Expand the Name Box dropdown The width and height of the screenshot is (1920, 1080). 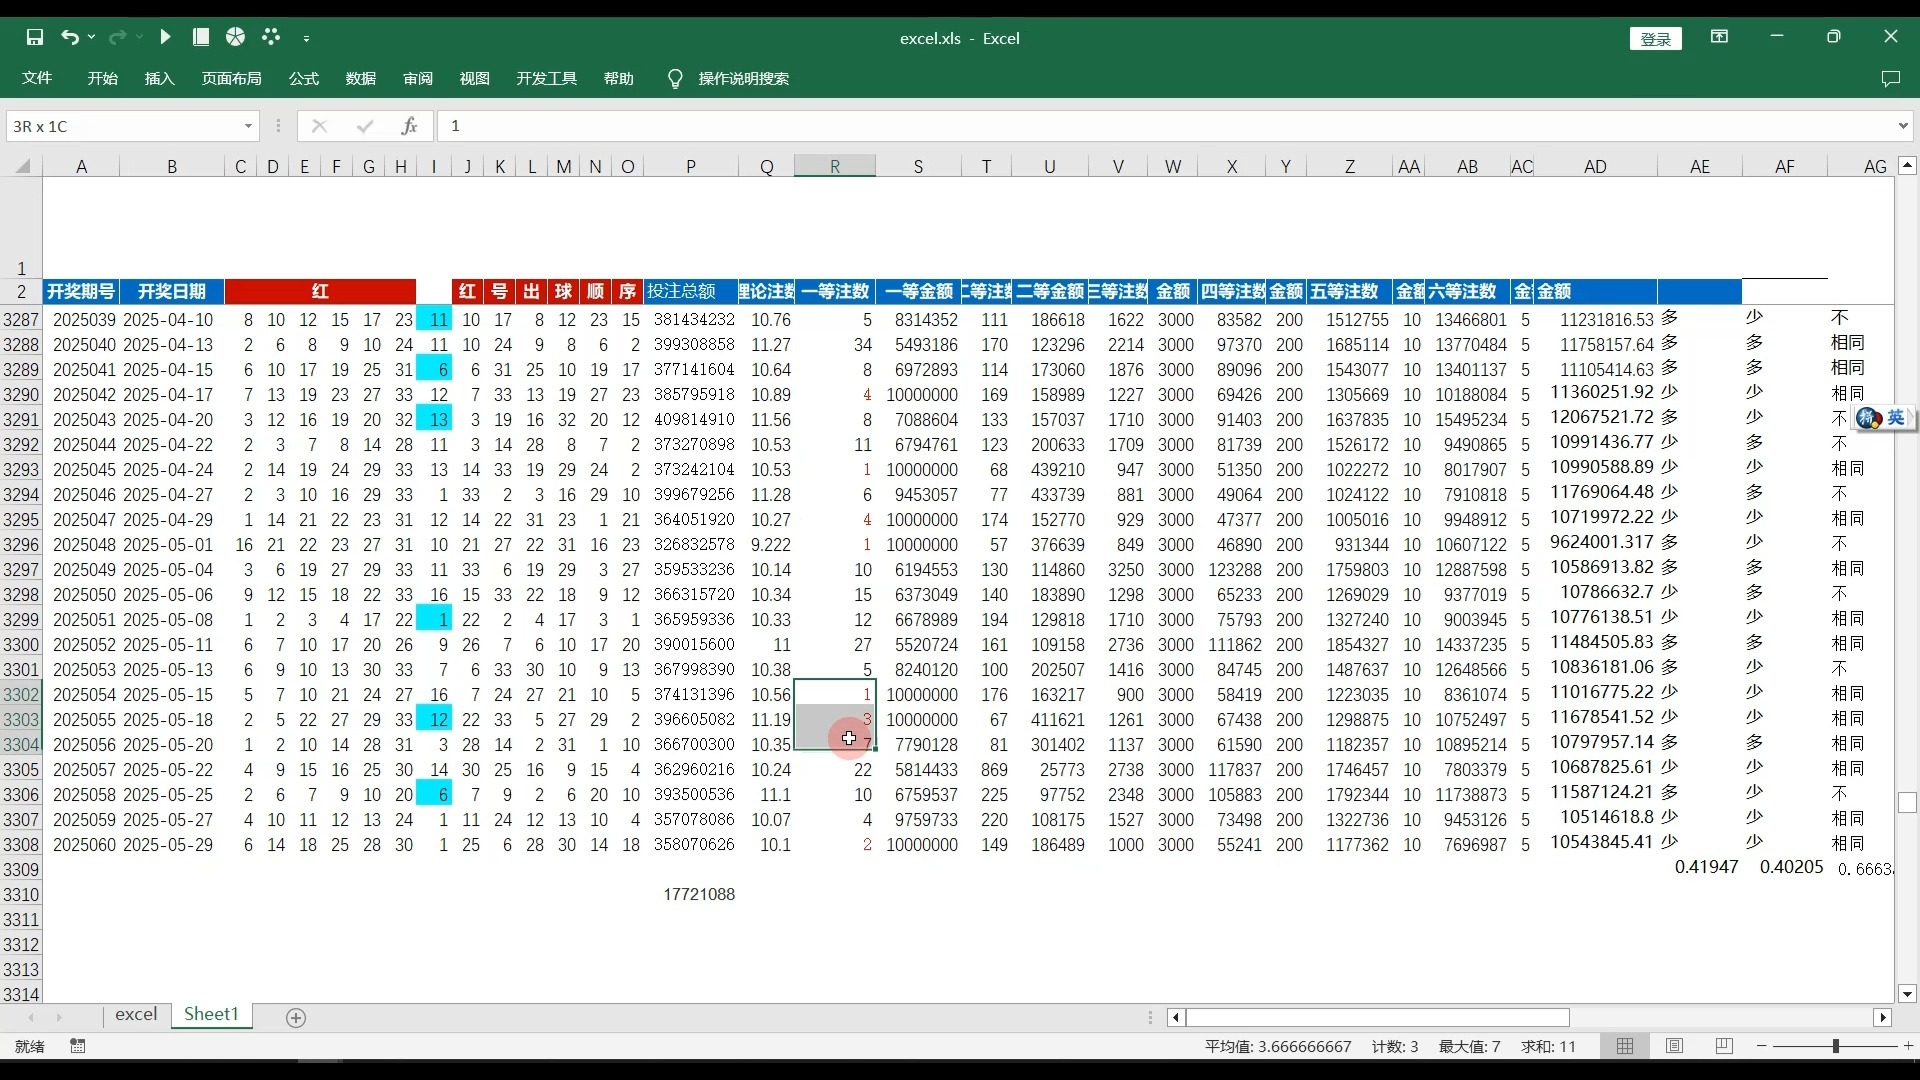point(248,126)
